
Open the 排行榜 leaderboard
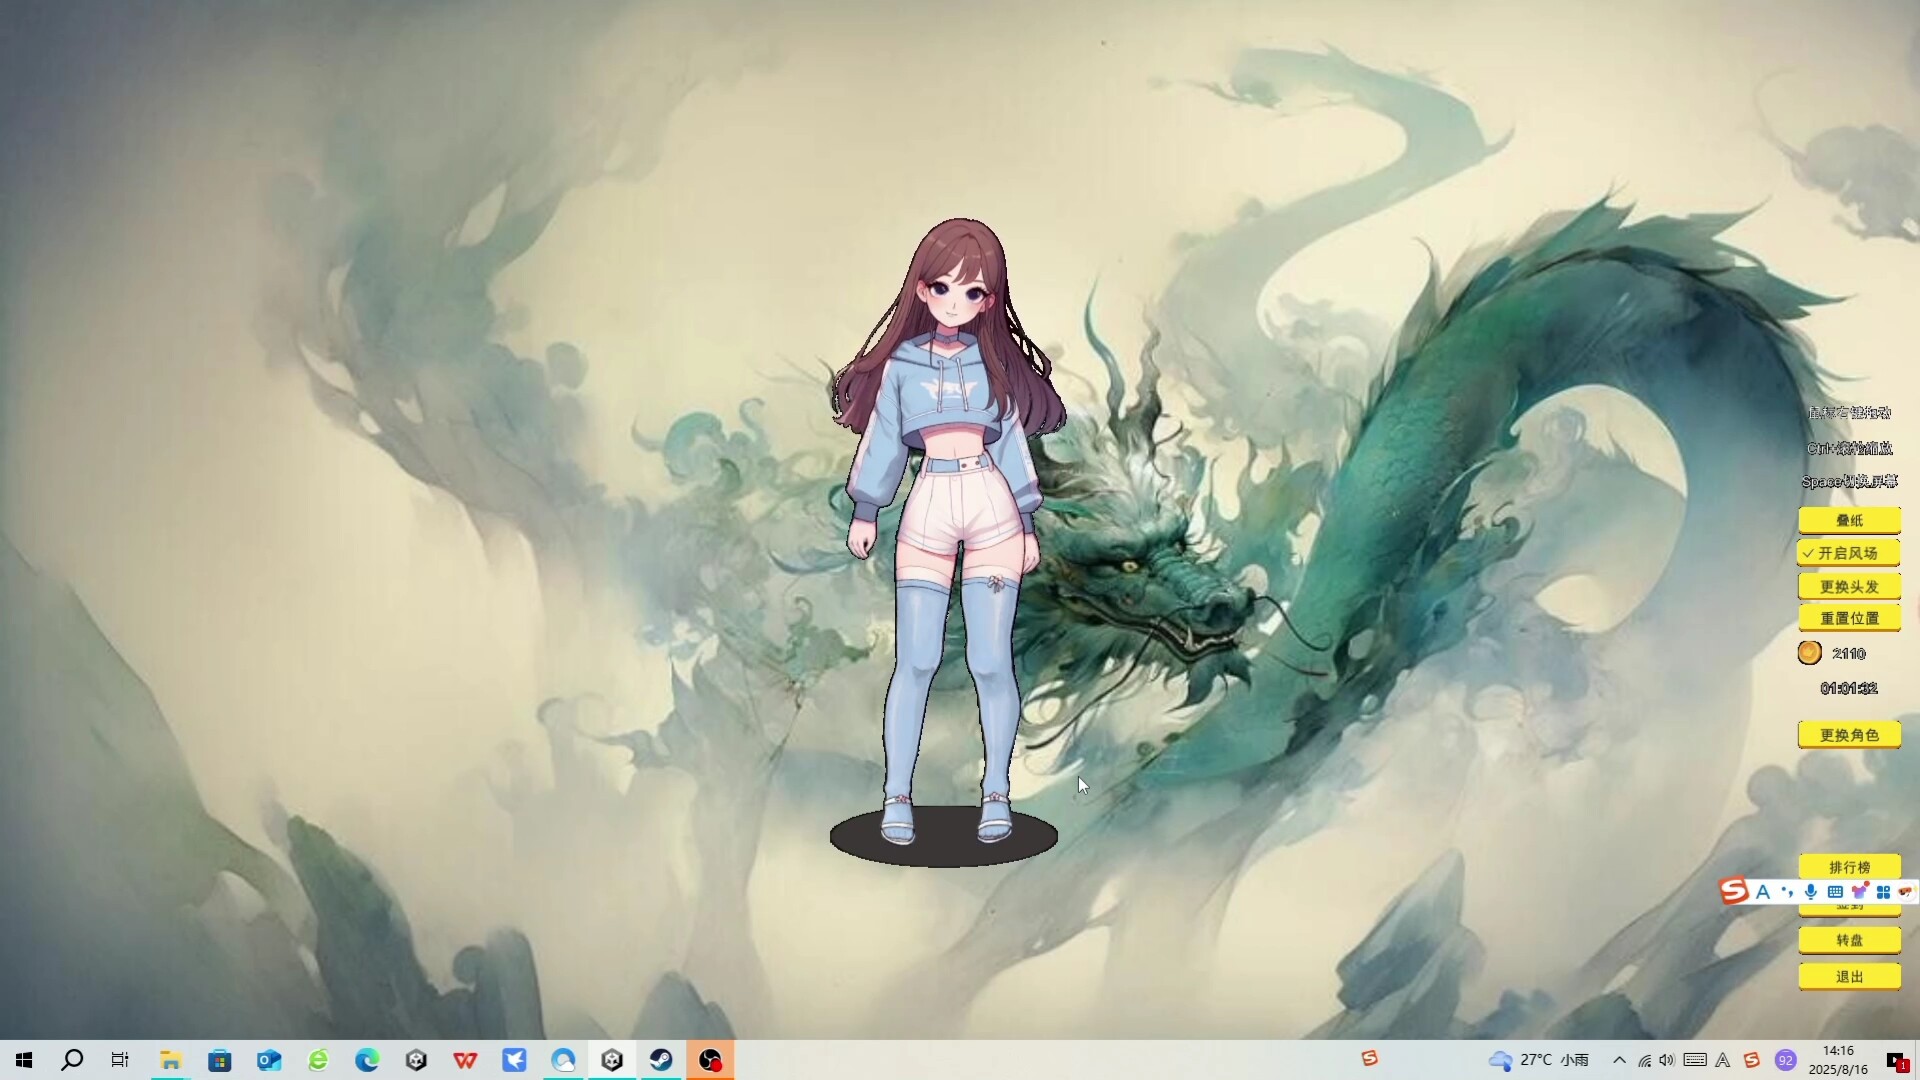pos(1850,866)
